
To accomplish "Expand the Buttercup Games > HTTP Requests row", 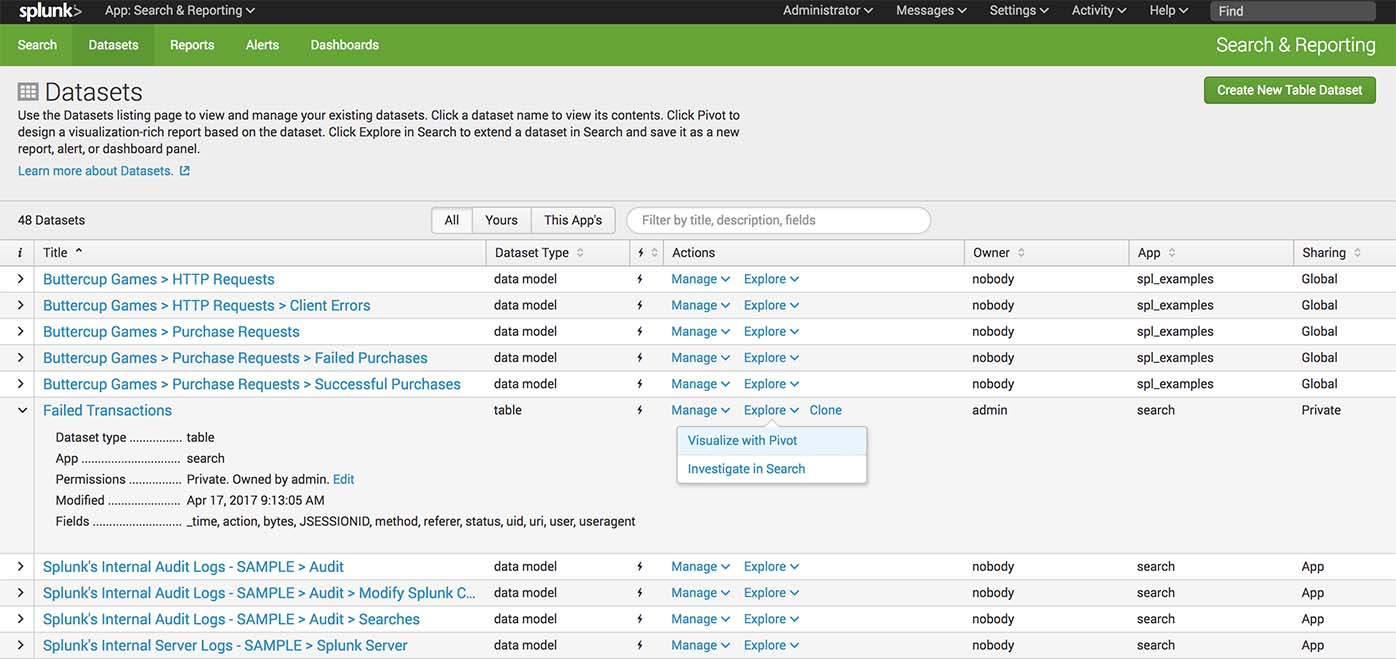I will 21,279.
